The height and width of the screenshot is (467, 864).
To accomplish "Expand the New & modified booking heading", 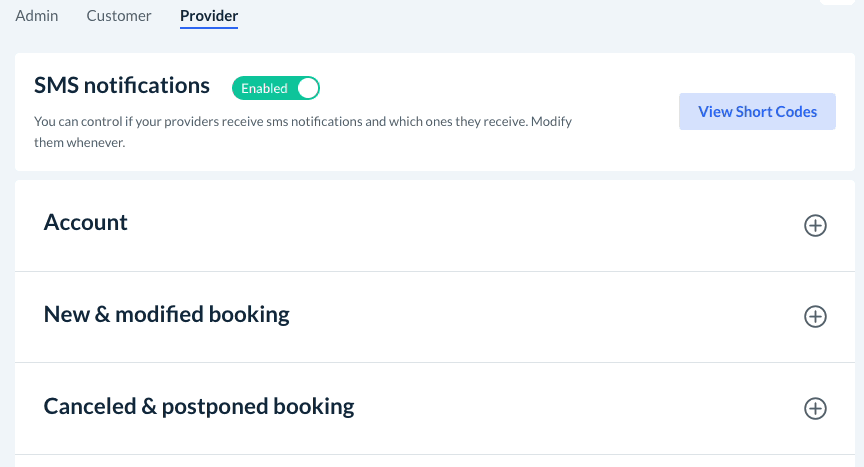I will click(167, 314).
